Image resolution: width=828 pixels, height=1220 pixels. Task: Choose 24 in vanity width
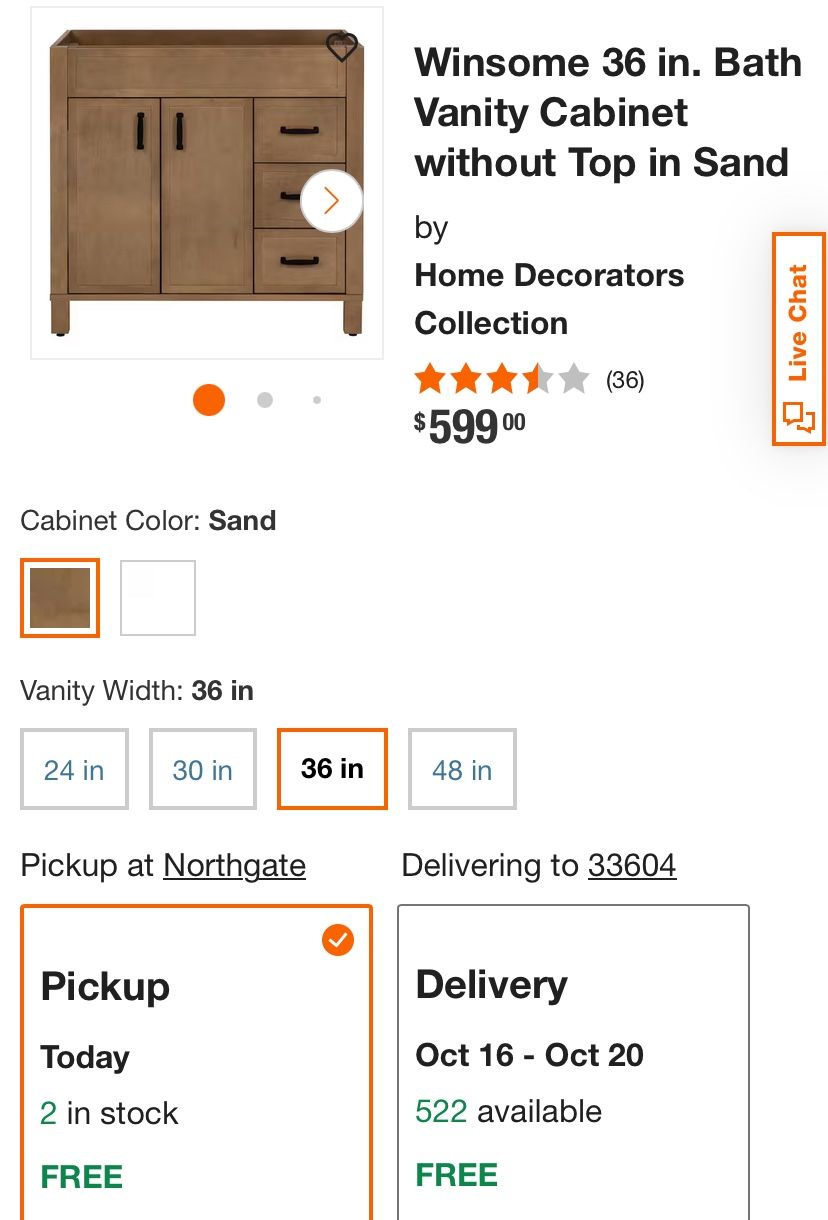pos(74,769)
